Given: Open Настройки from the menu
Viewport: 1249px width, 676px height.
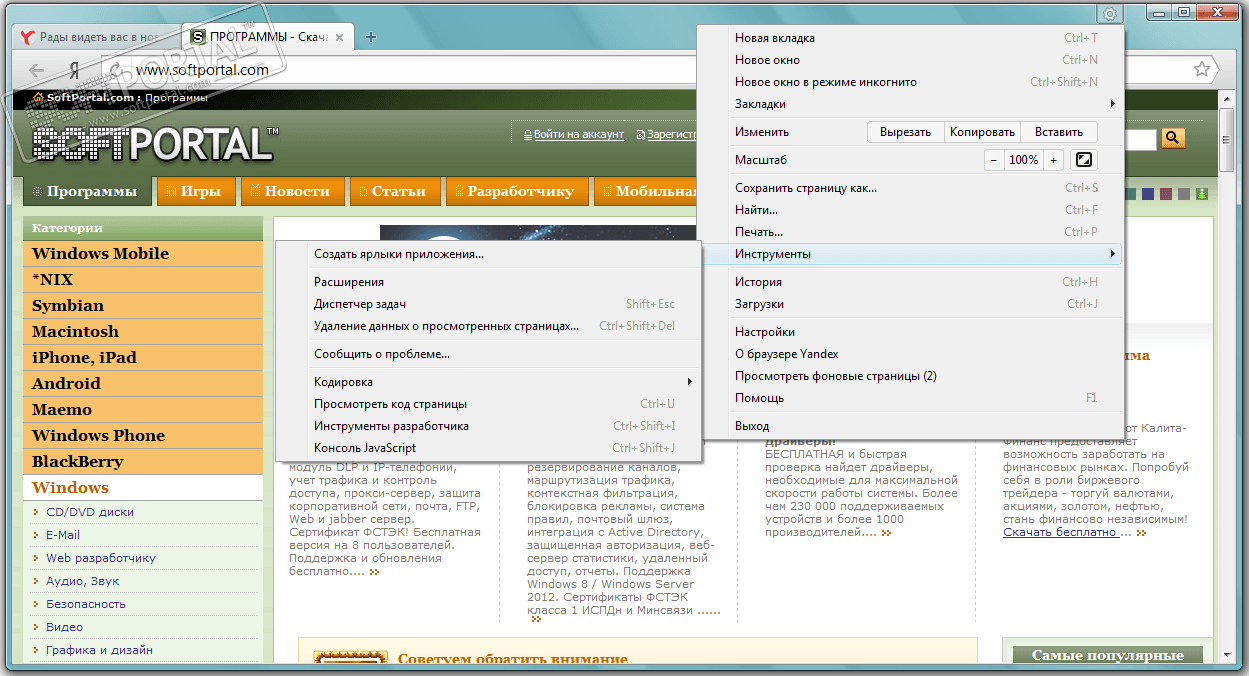Looking at the screenshot, I should click(x=910, y=332).
